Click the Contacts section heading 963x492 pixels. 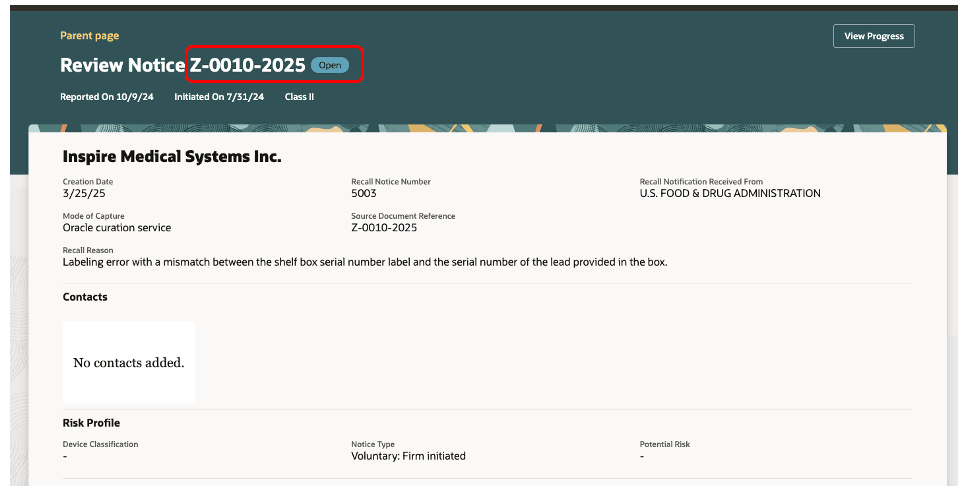coord(85,297)
